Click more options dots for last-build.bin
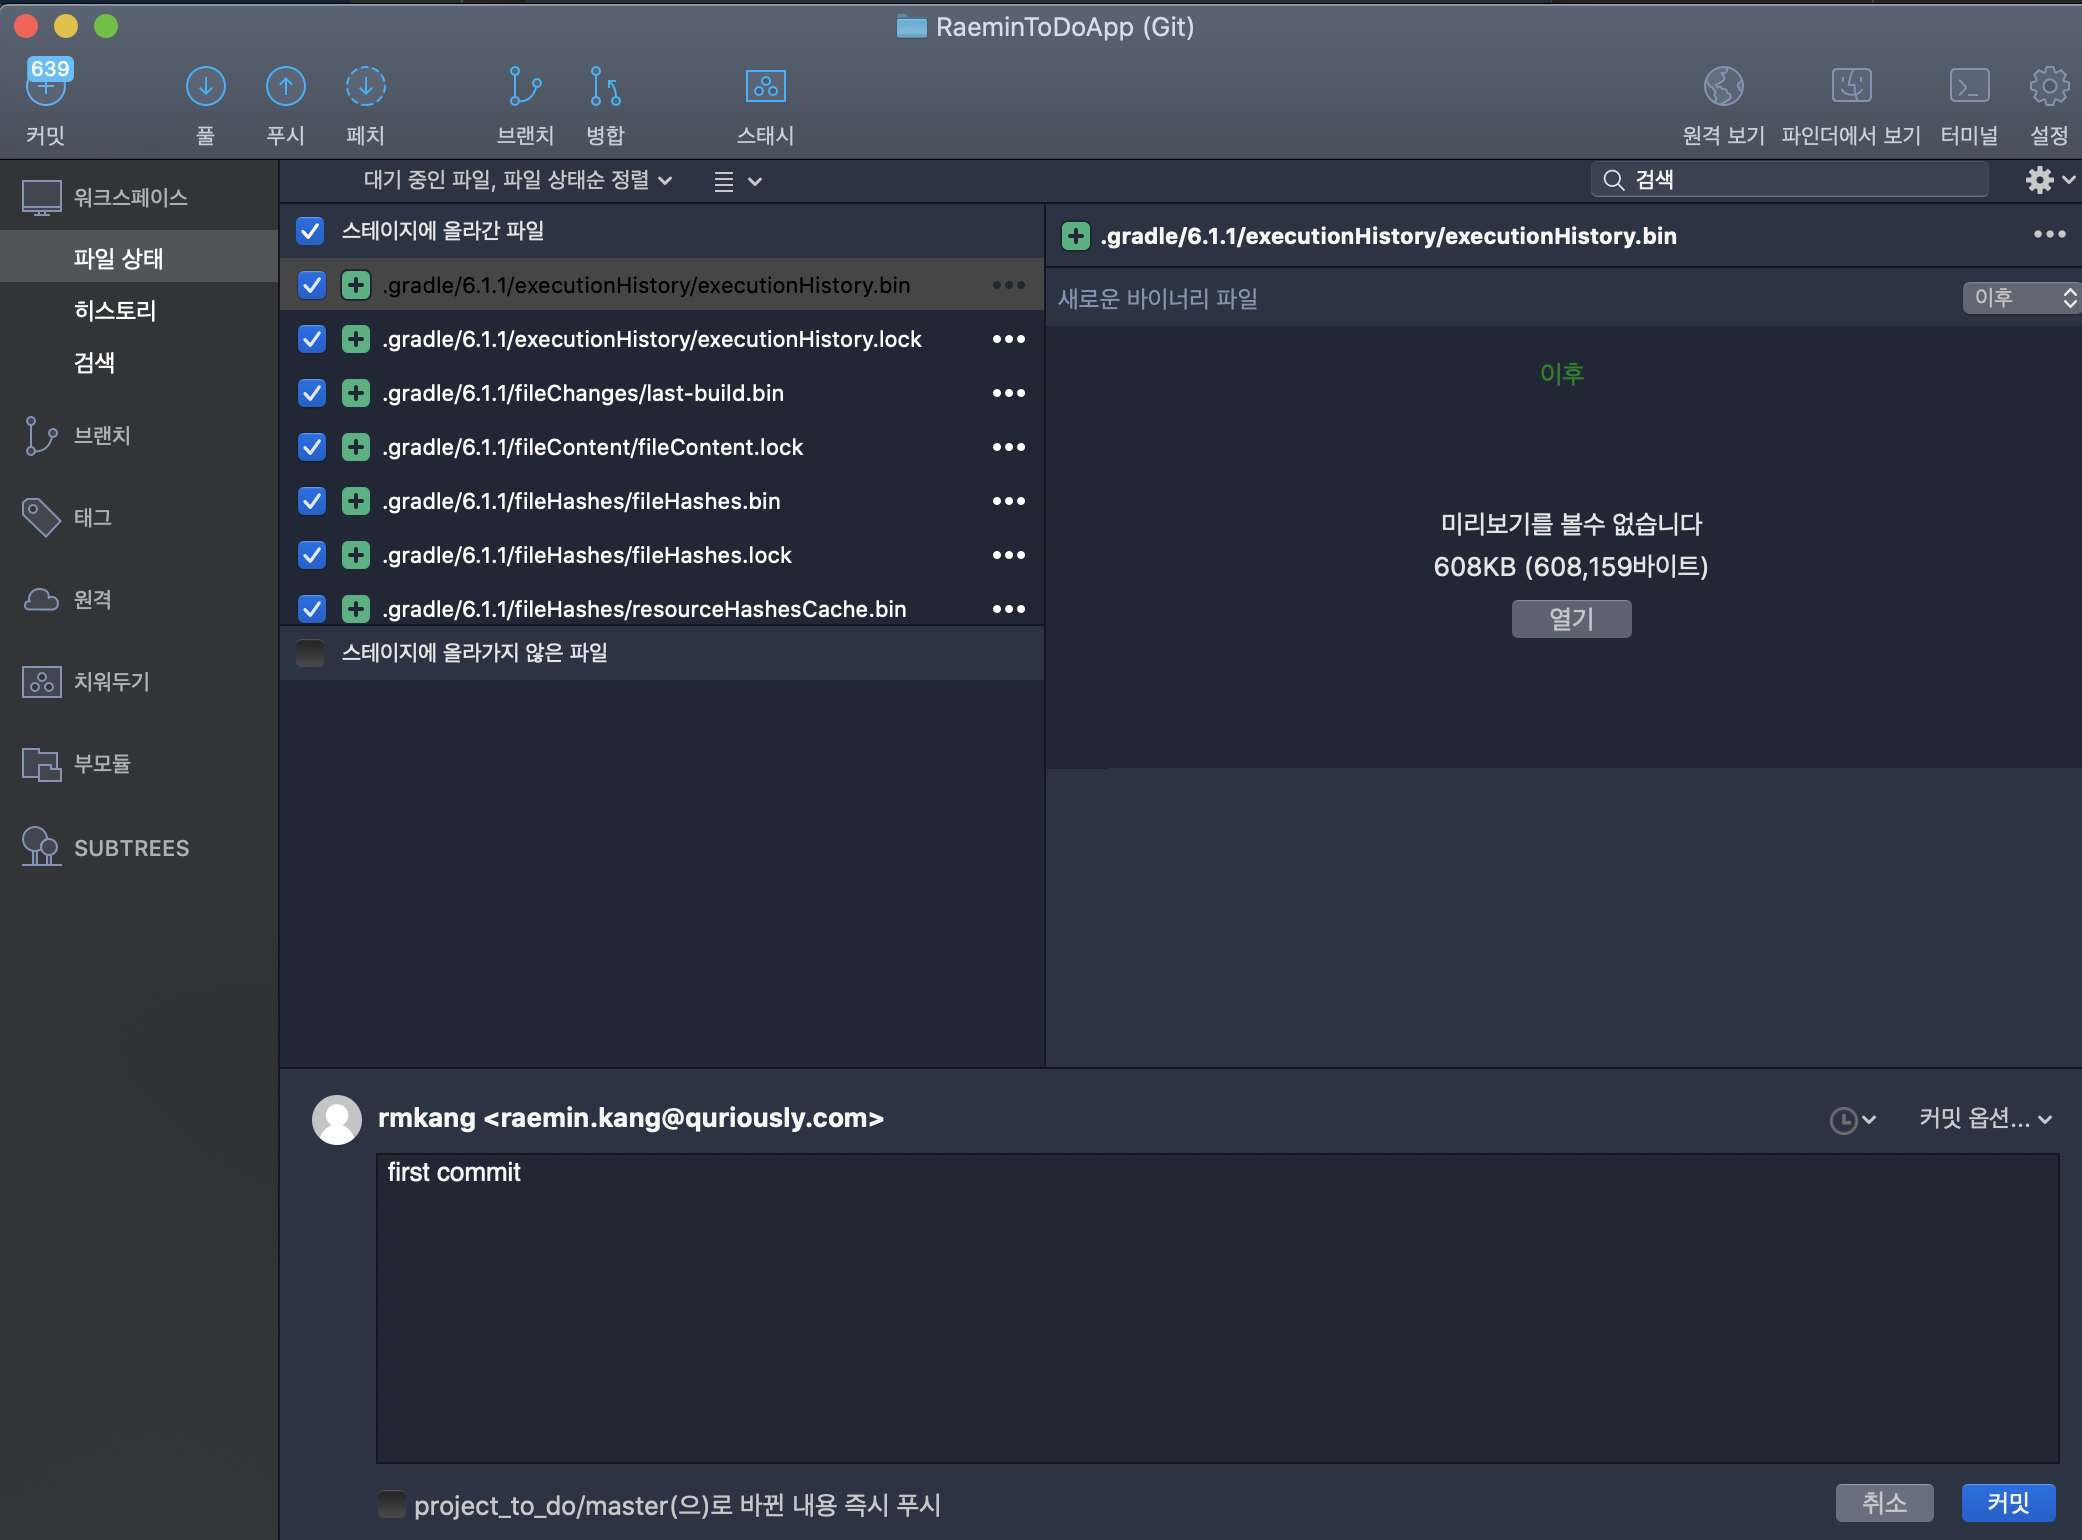Viewport: 2082px width, 1540px height. 1009,393
